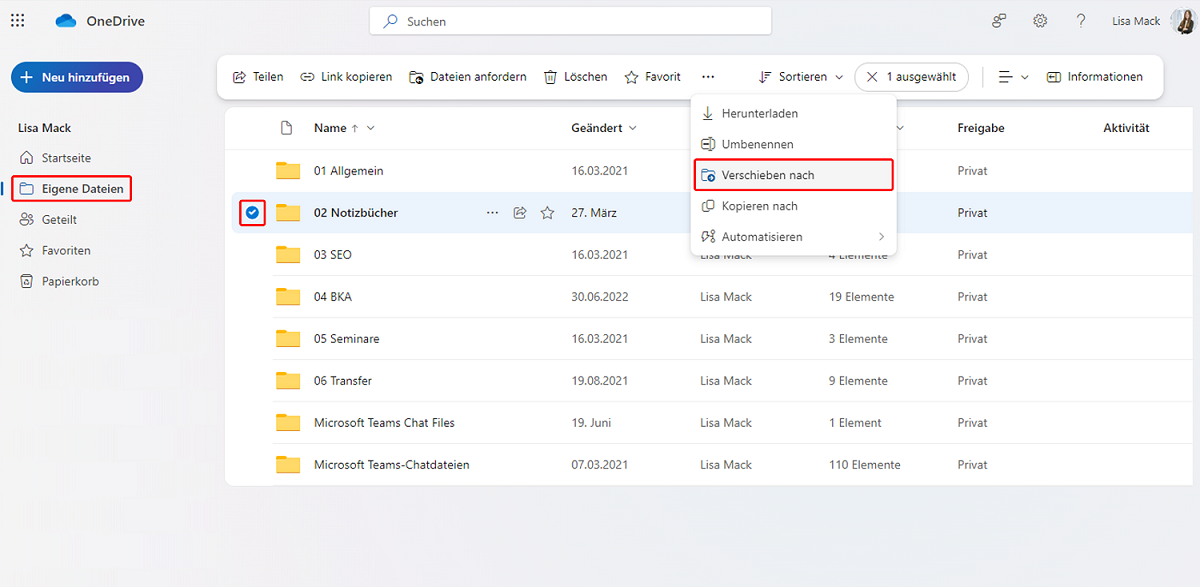
Task: Choose Umbenennen from the menu
Action: coord(793,145)
